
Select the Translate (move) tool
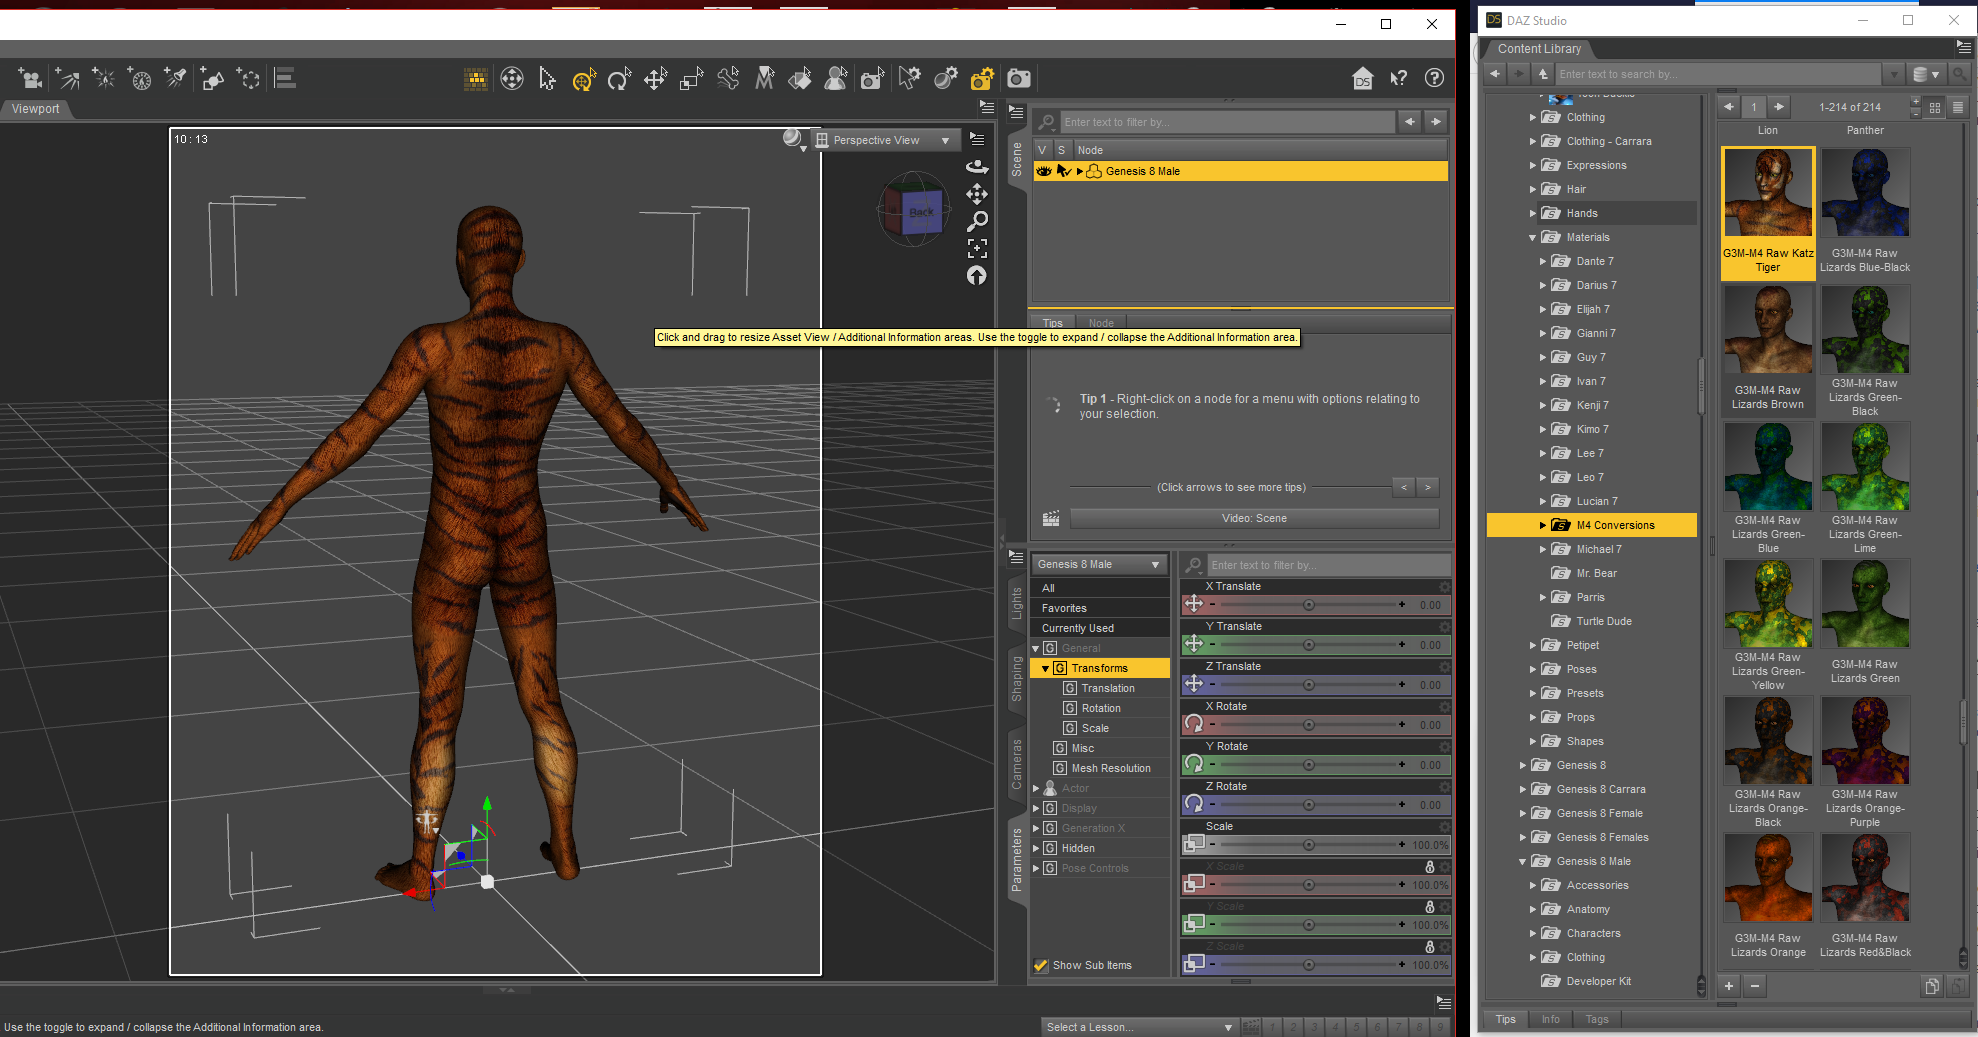(655, 79)
